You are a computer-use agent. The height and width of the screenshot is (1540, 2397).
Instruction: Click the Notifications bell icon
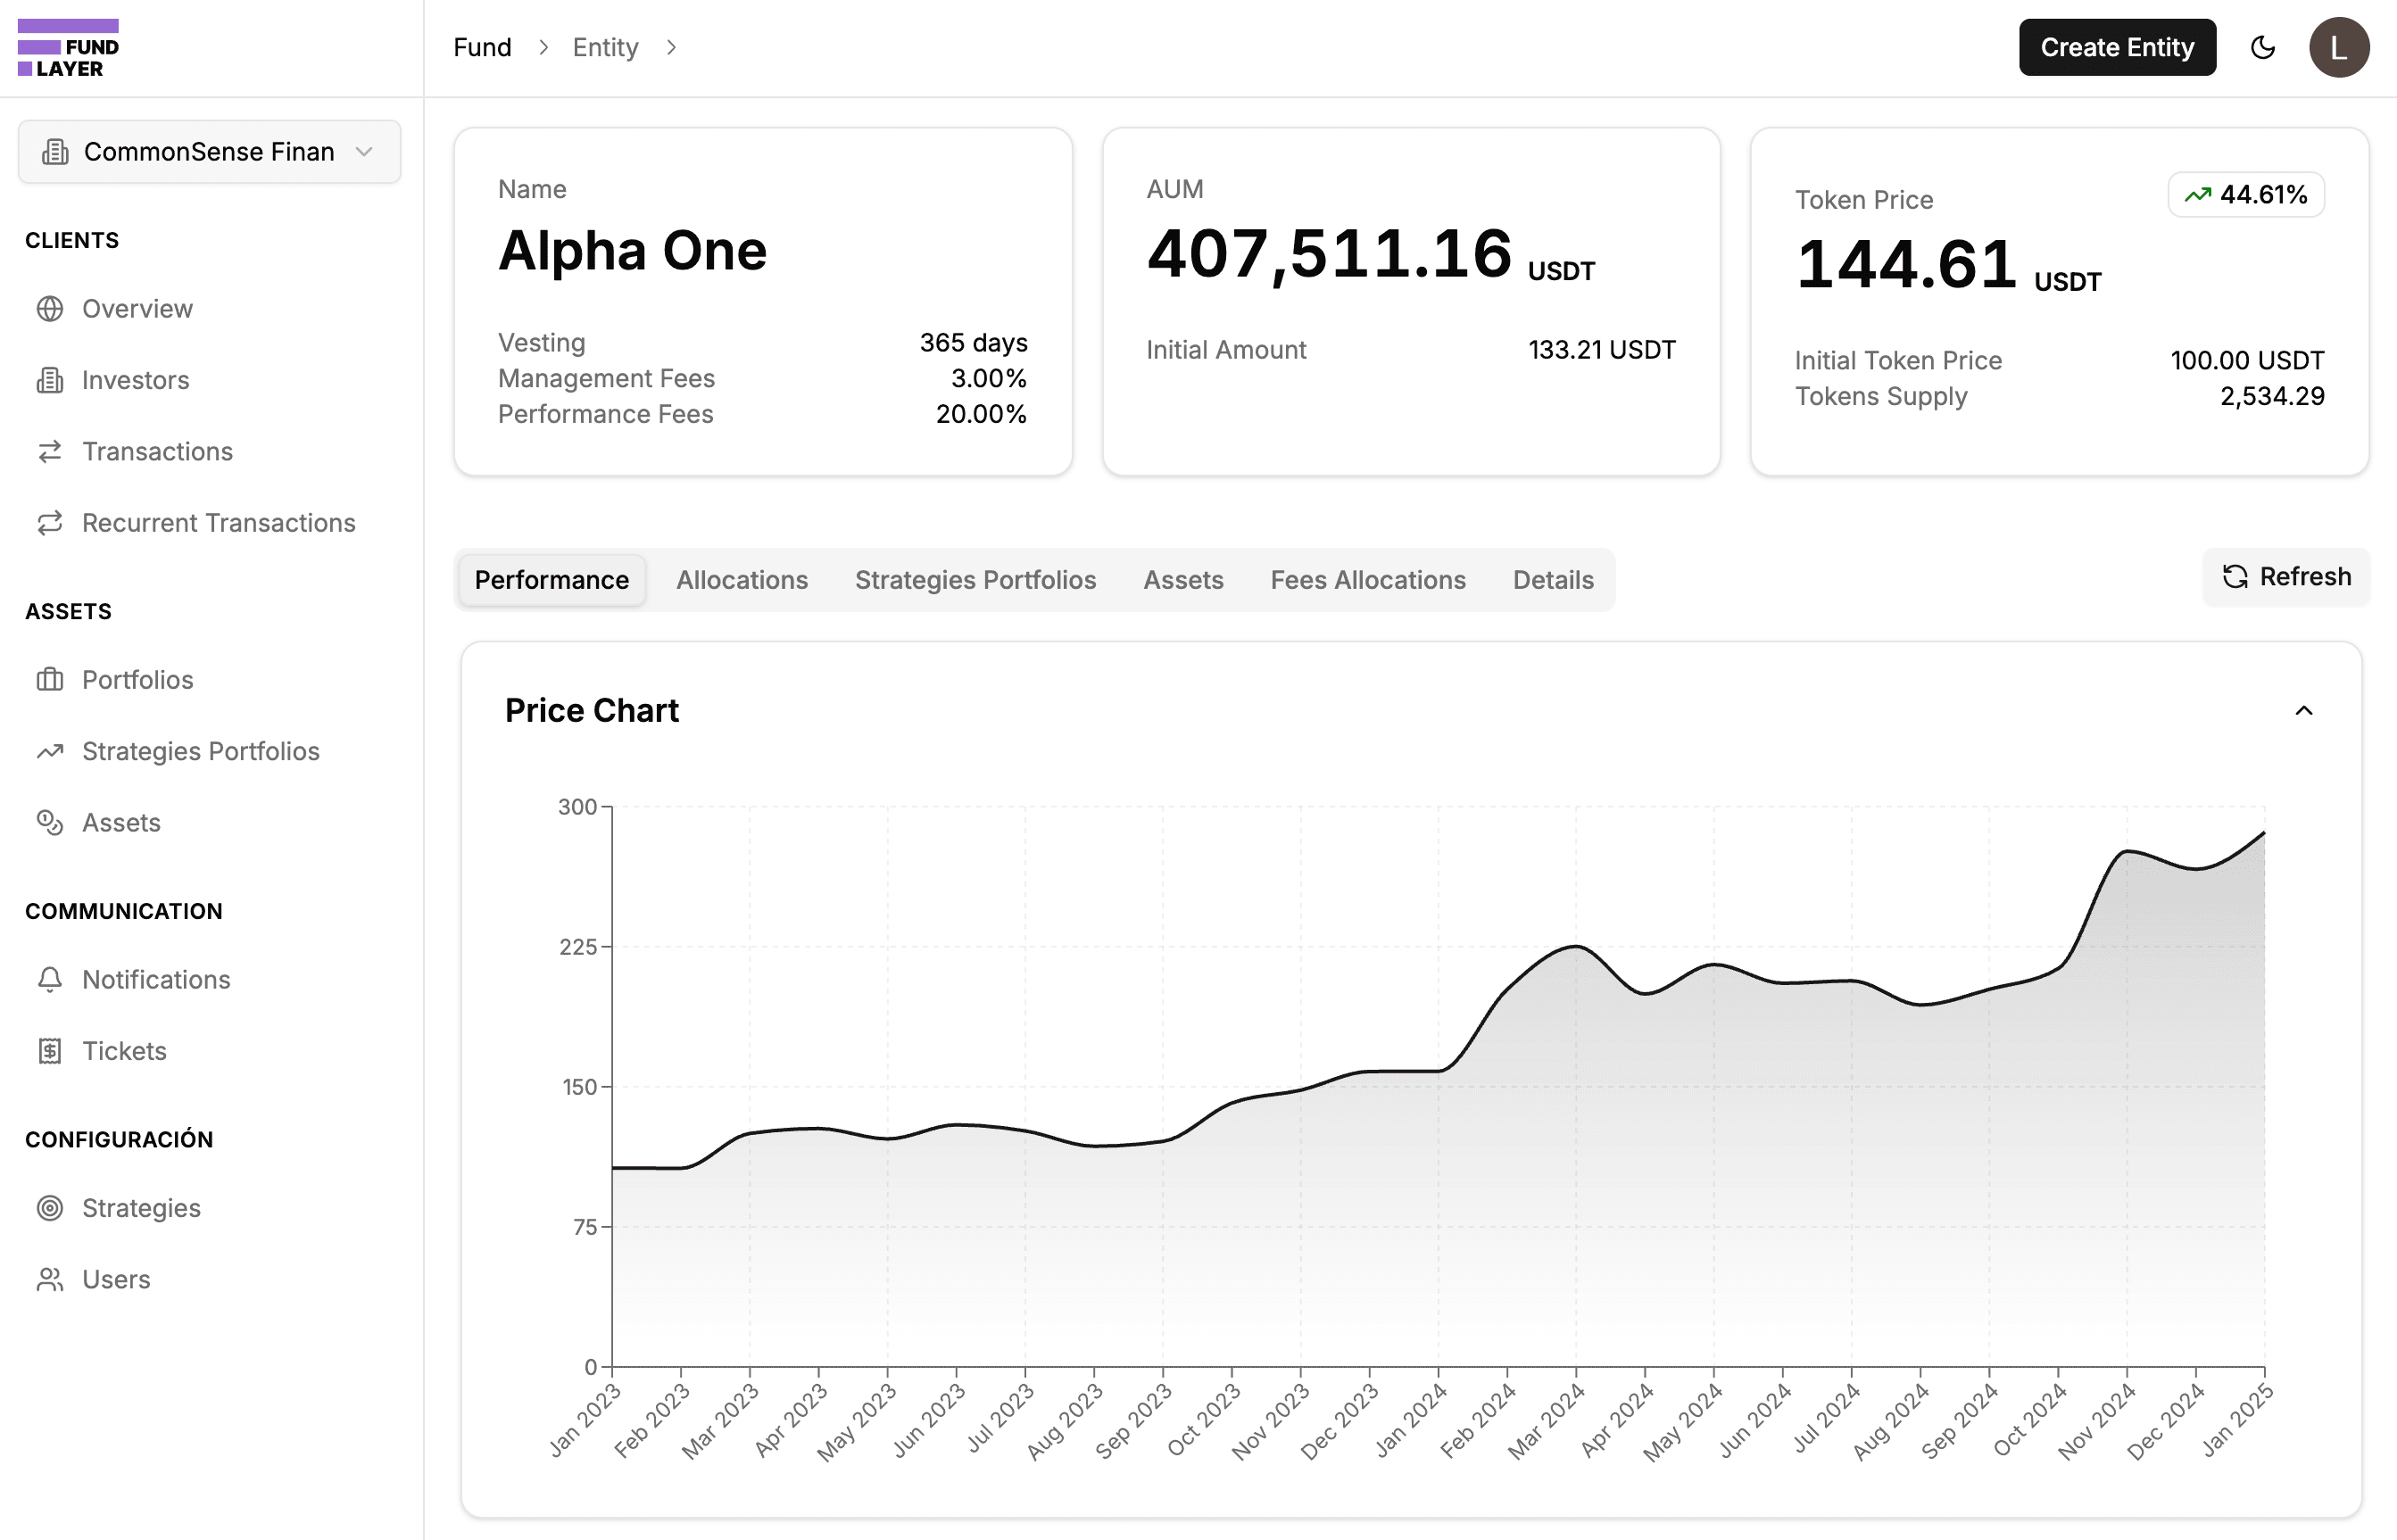(50, 980)
